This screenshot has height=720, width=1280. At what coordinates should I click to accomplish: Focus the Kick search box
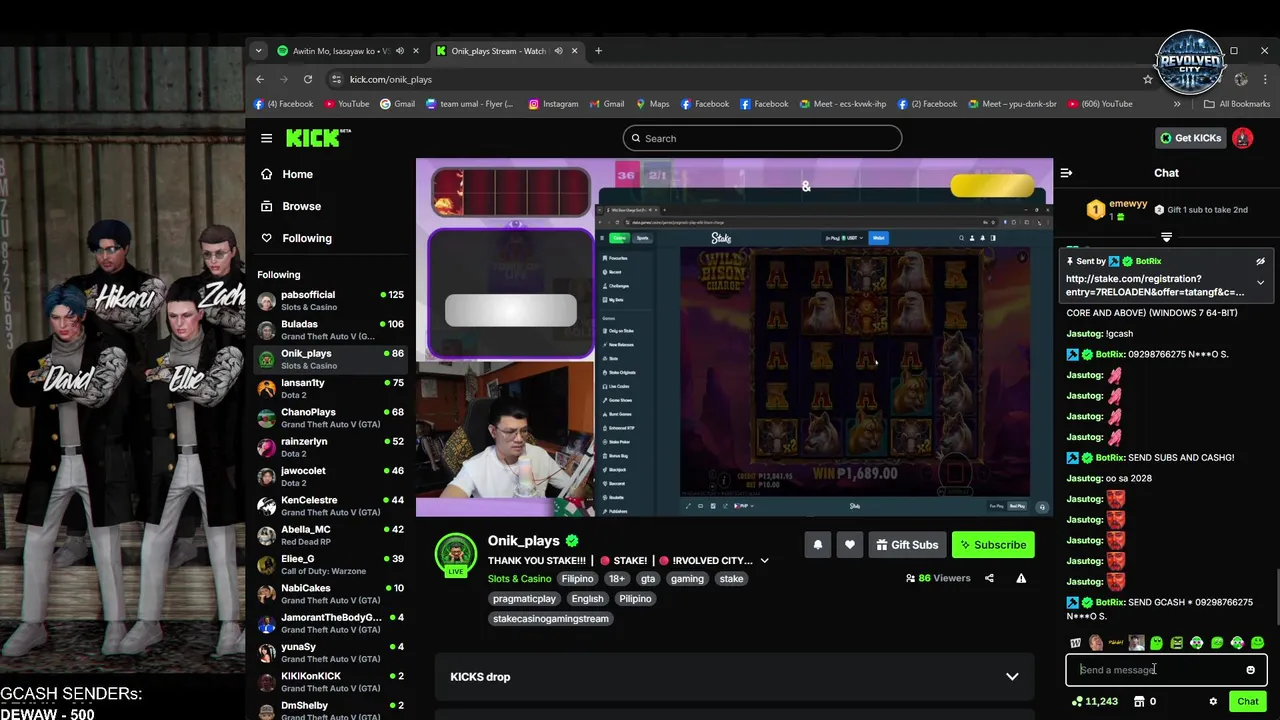click(762, 138)
